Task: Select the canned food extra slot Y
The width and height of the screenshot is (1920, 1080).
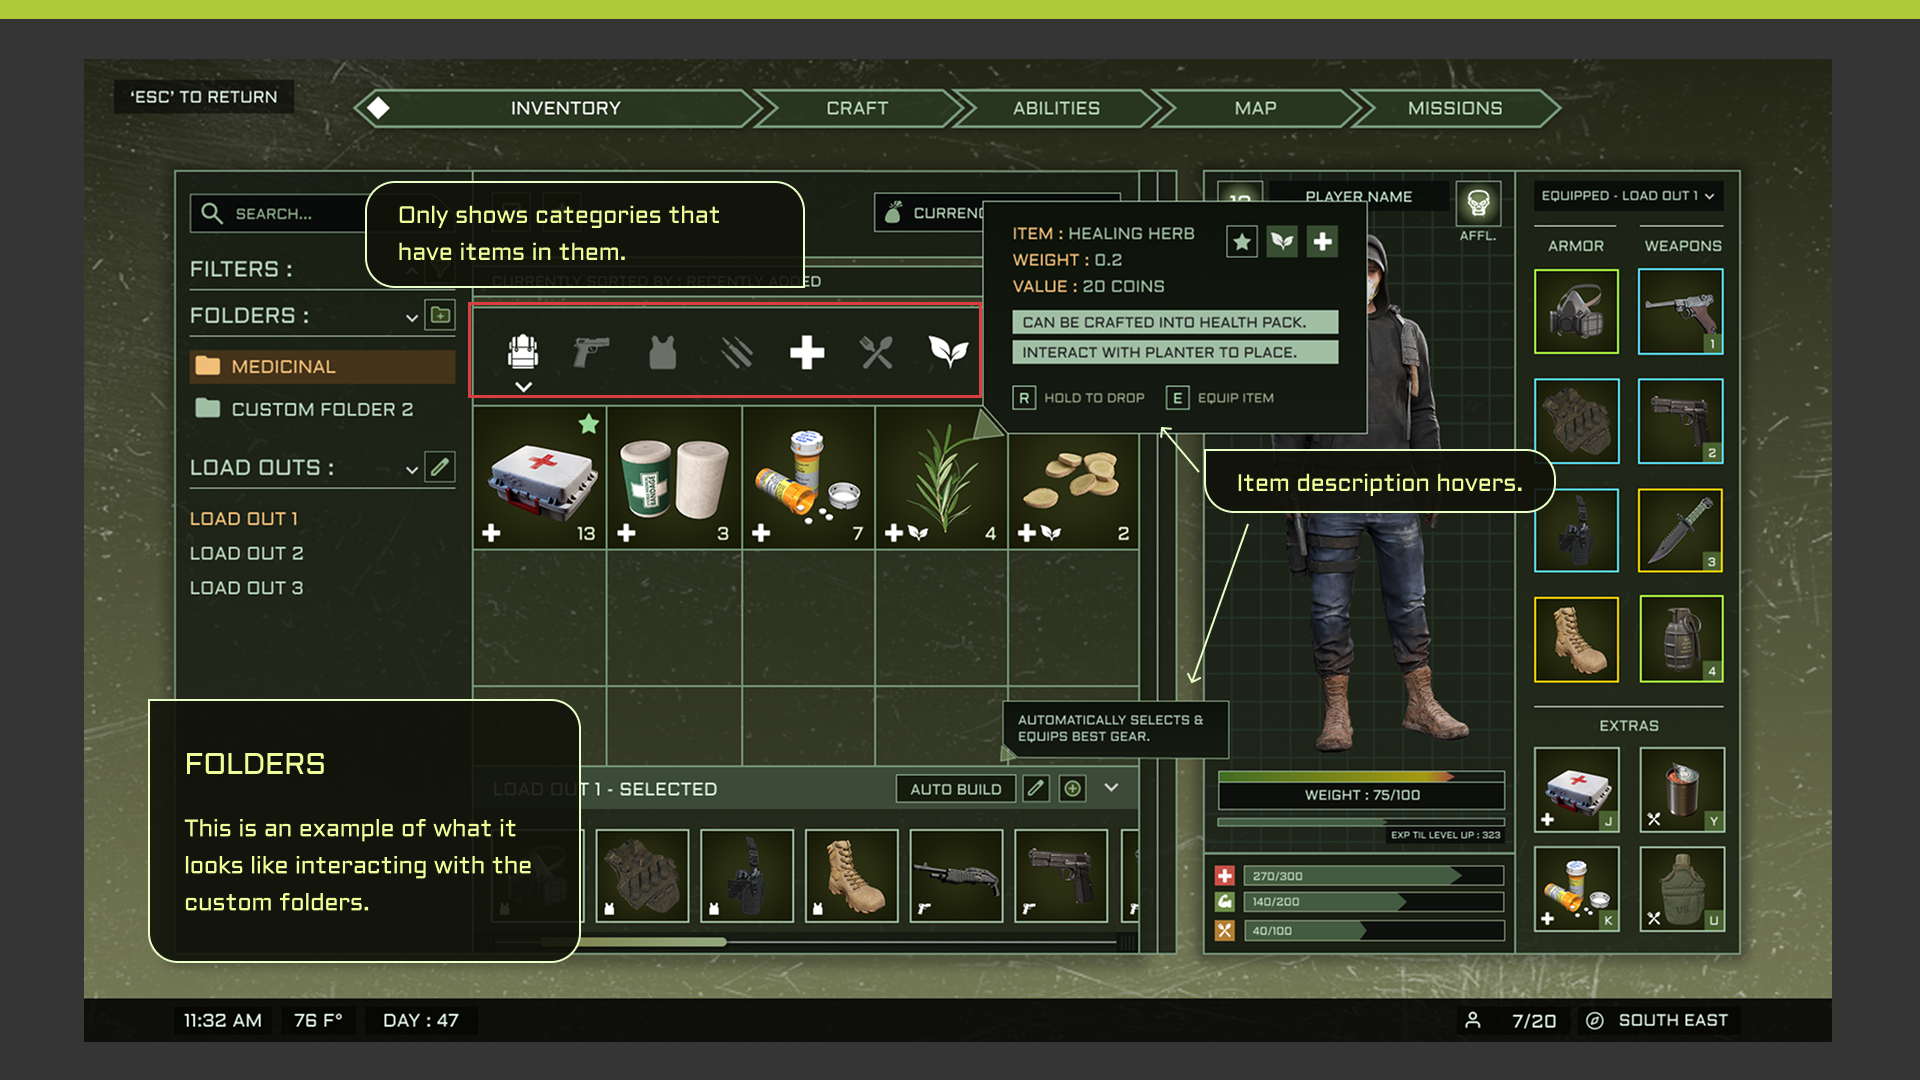Action: tap(1682, 790)
